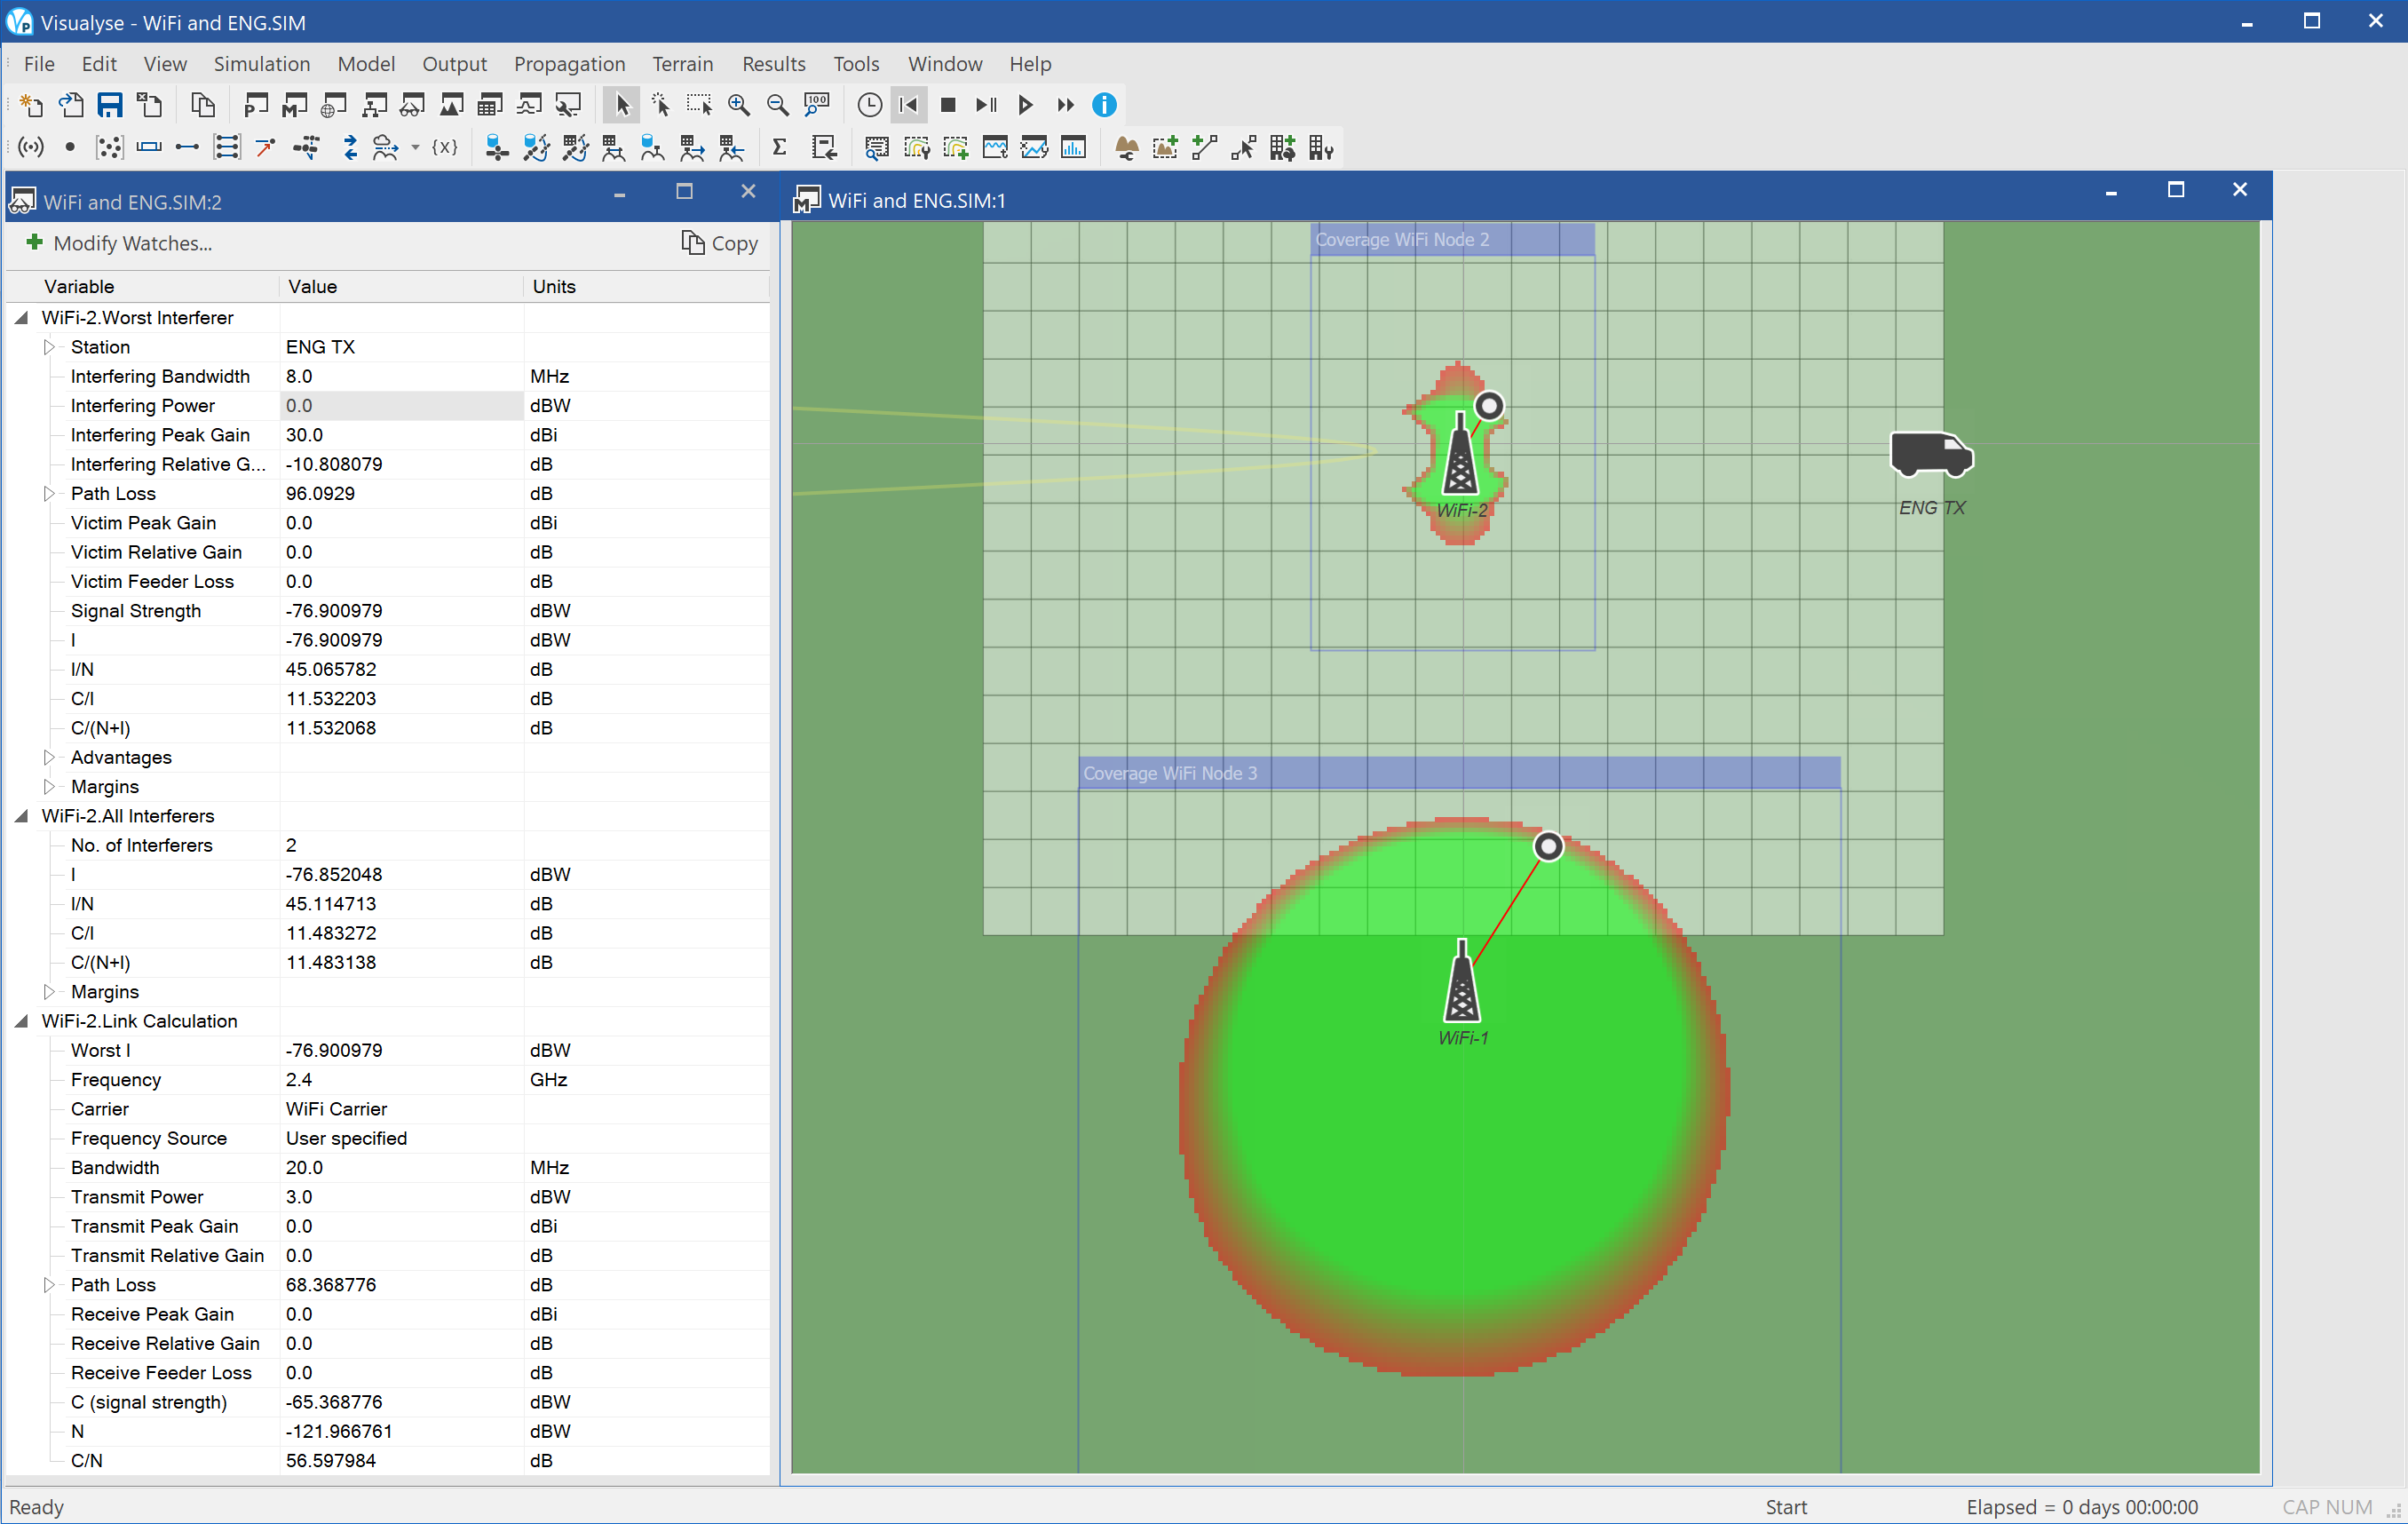Image resolution: width=2408 pixels, height=1524 pixels.
Task: Stop the simulation
Action: (948, 105)
